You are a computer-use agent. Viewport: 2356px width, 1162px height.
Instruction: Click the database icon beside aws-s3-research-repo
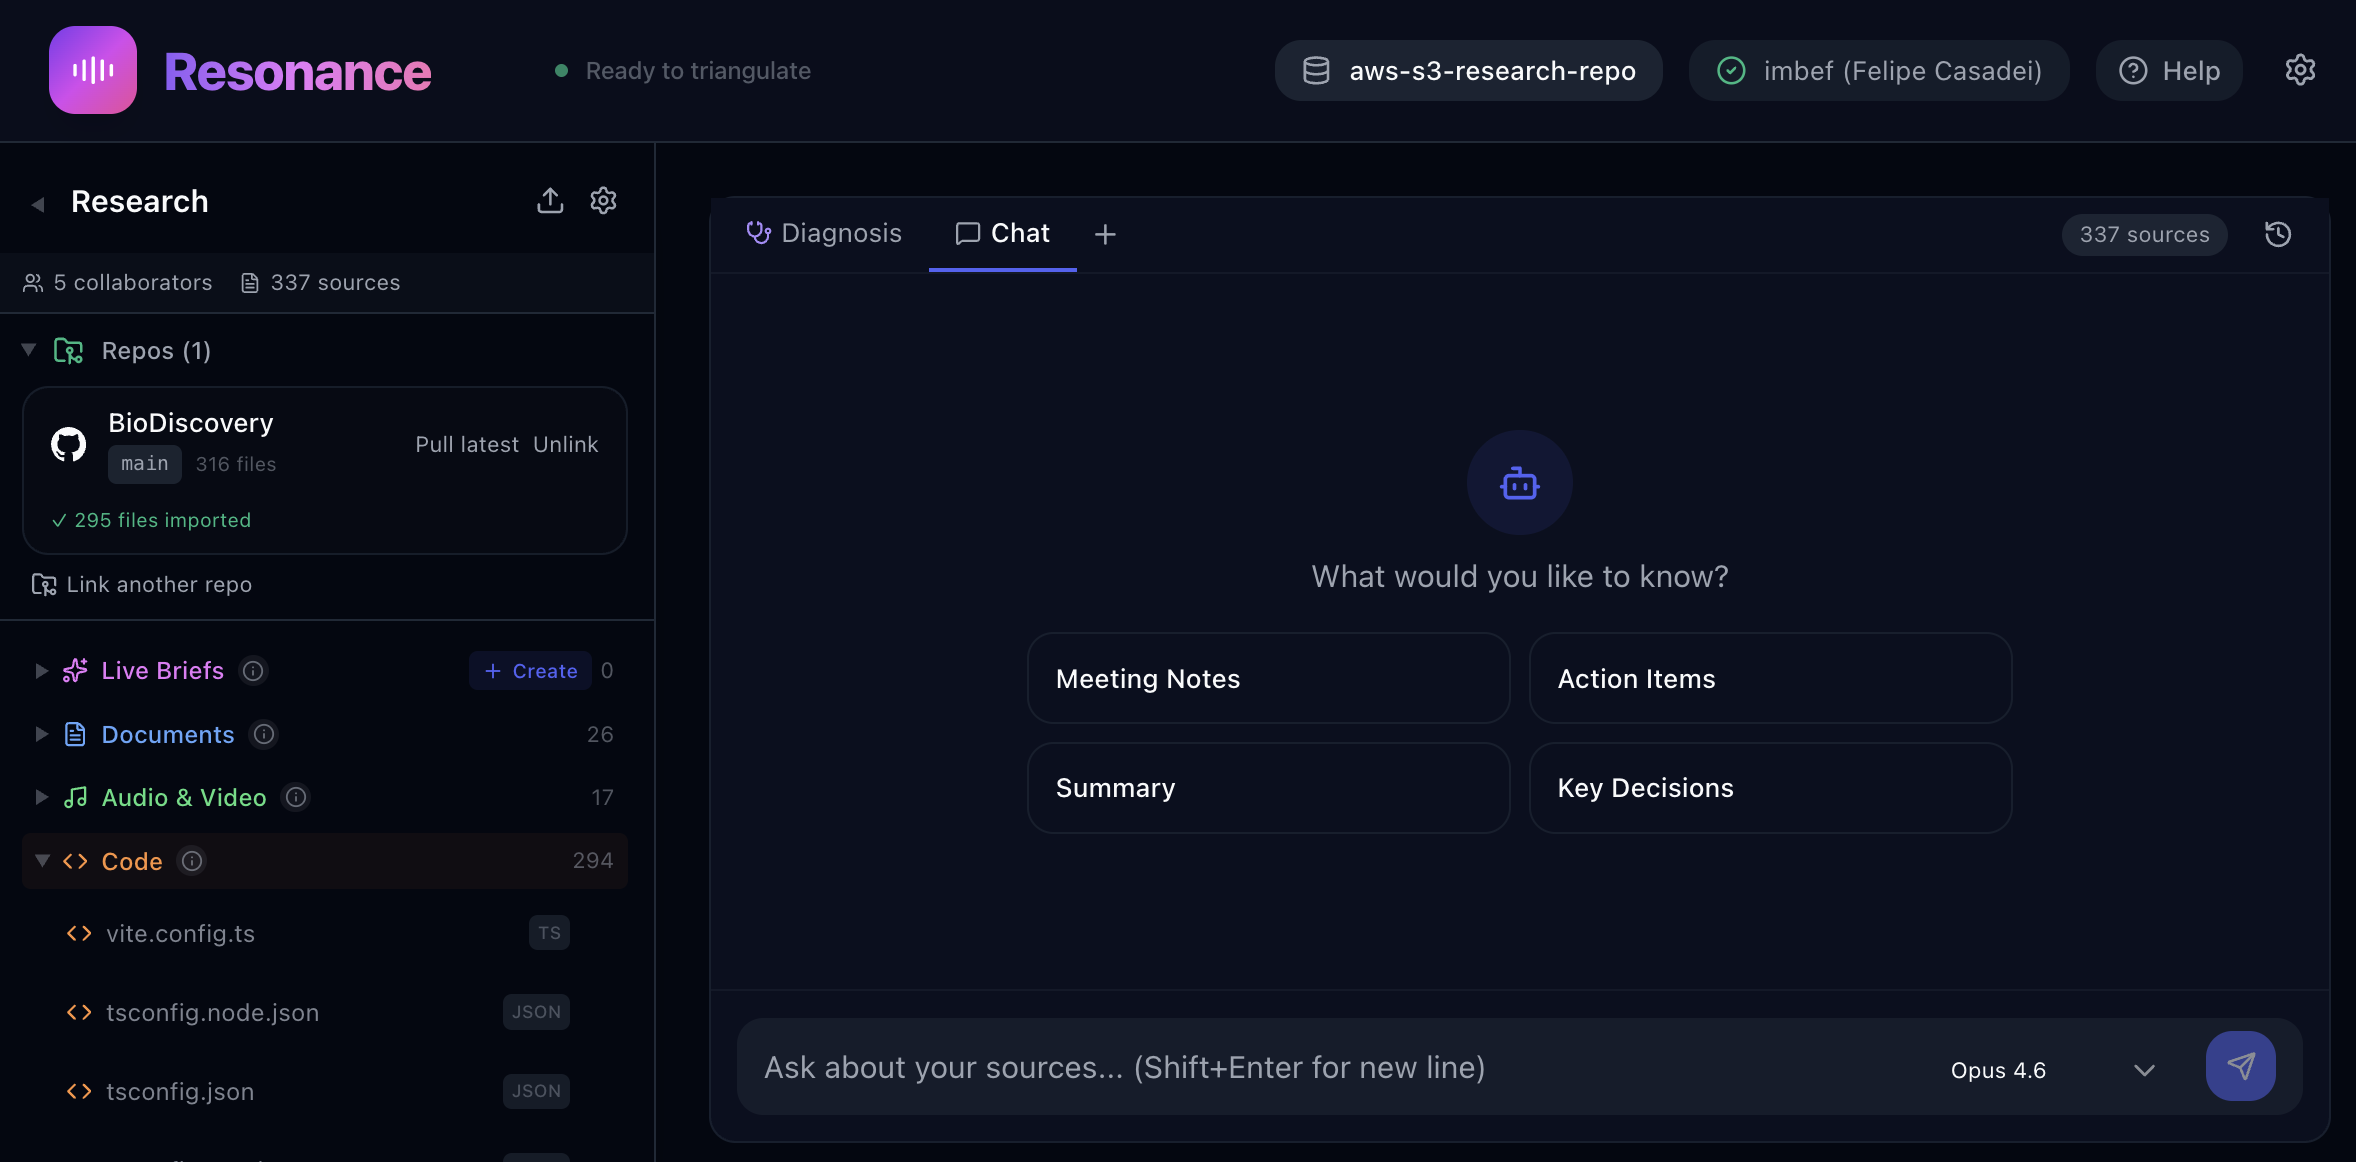pyautogui.click(x=1316, y=71)
